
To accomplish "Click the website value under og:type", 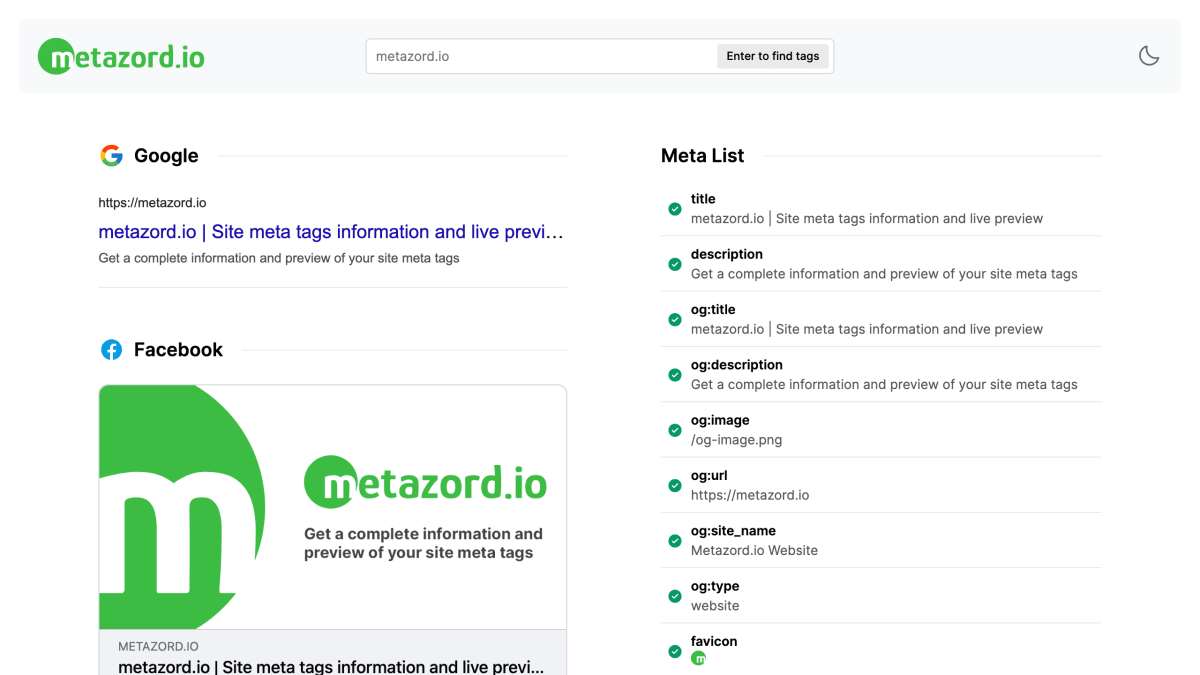I will 715,606.
